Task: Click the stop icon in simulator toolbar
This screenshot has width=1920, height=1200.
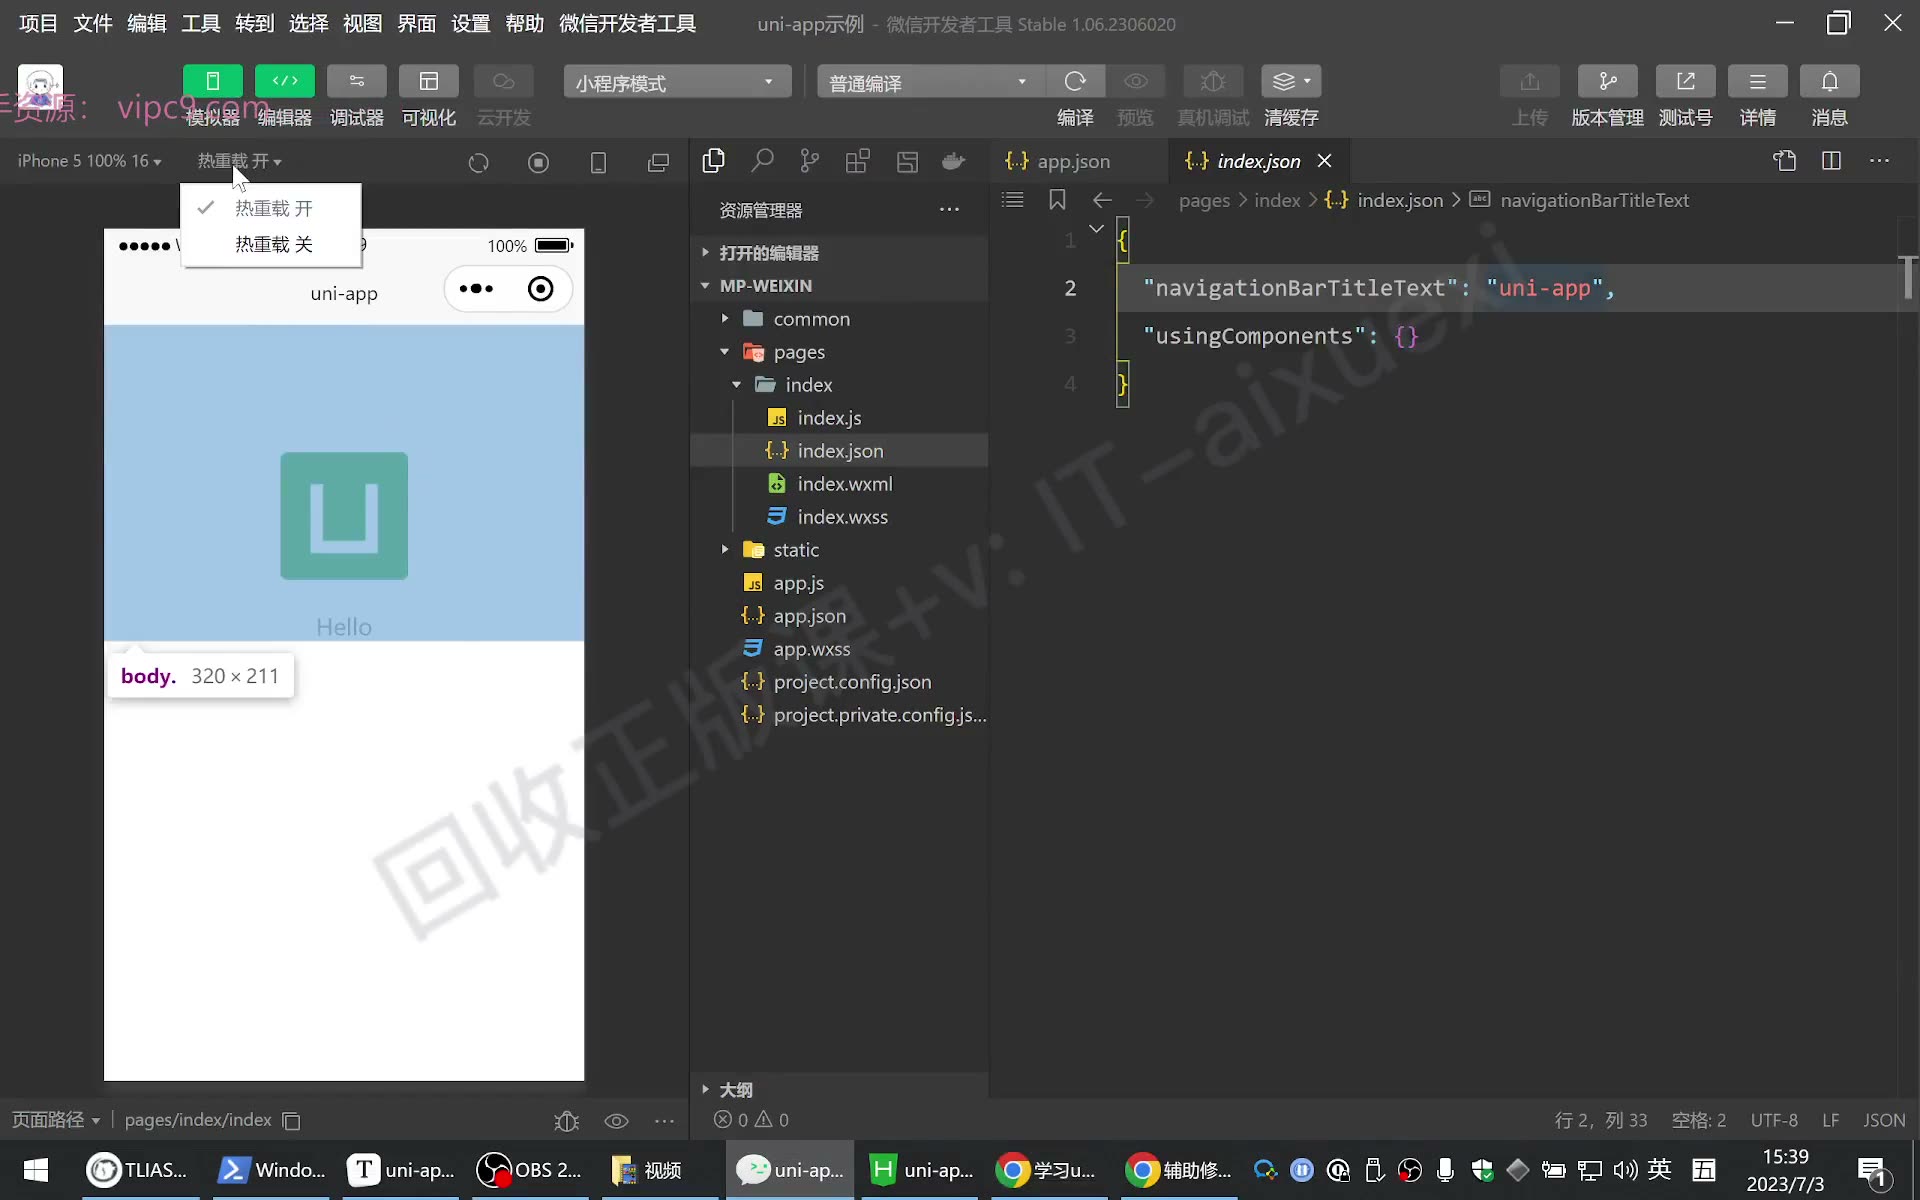Action: pos(538,162)
